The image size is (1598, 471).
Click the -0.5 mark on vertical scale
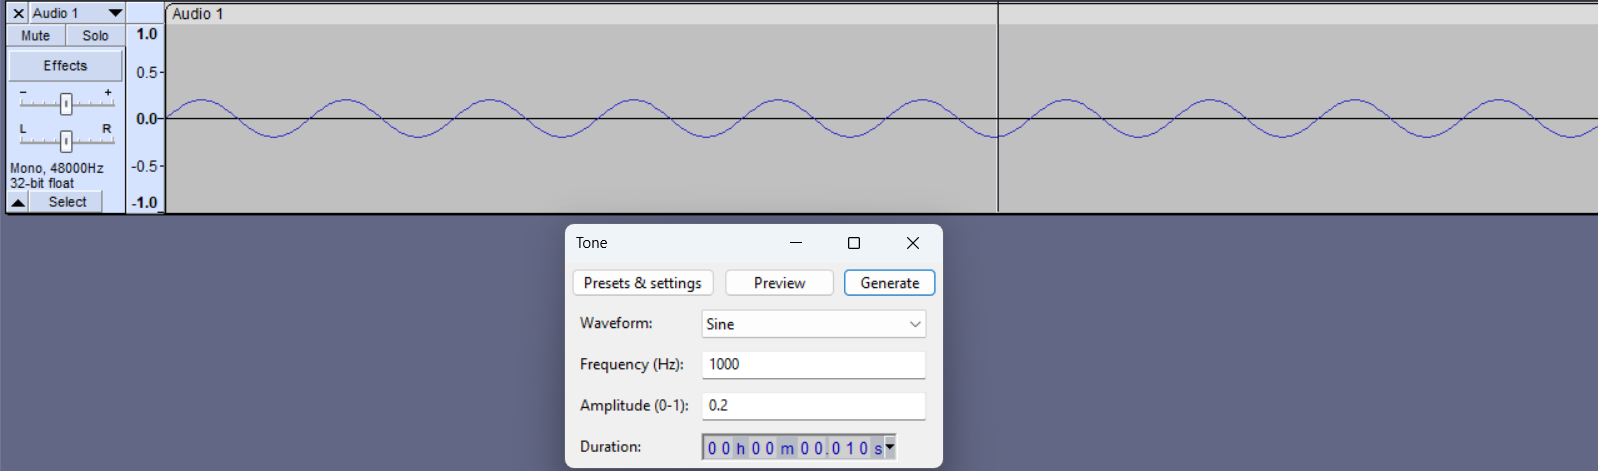pyautogui.click(x=145, y=166)
